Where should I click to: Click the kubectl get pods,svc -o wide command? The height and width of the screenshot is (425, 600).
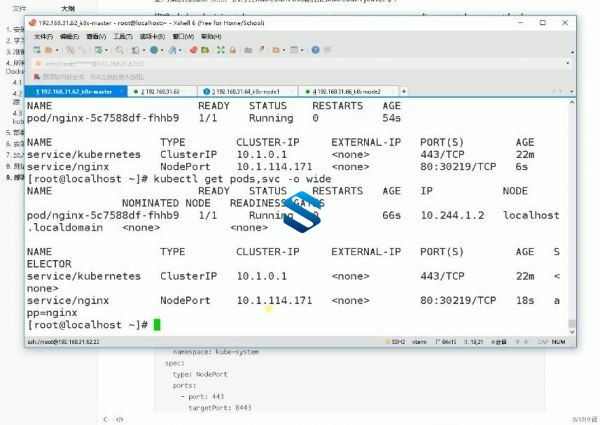coord(242,179)
